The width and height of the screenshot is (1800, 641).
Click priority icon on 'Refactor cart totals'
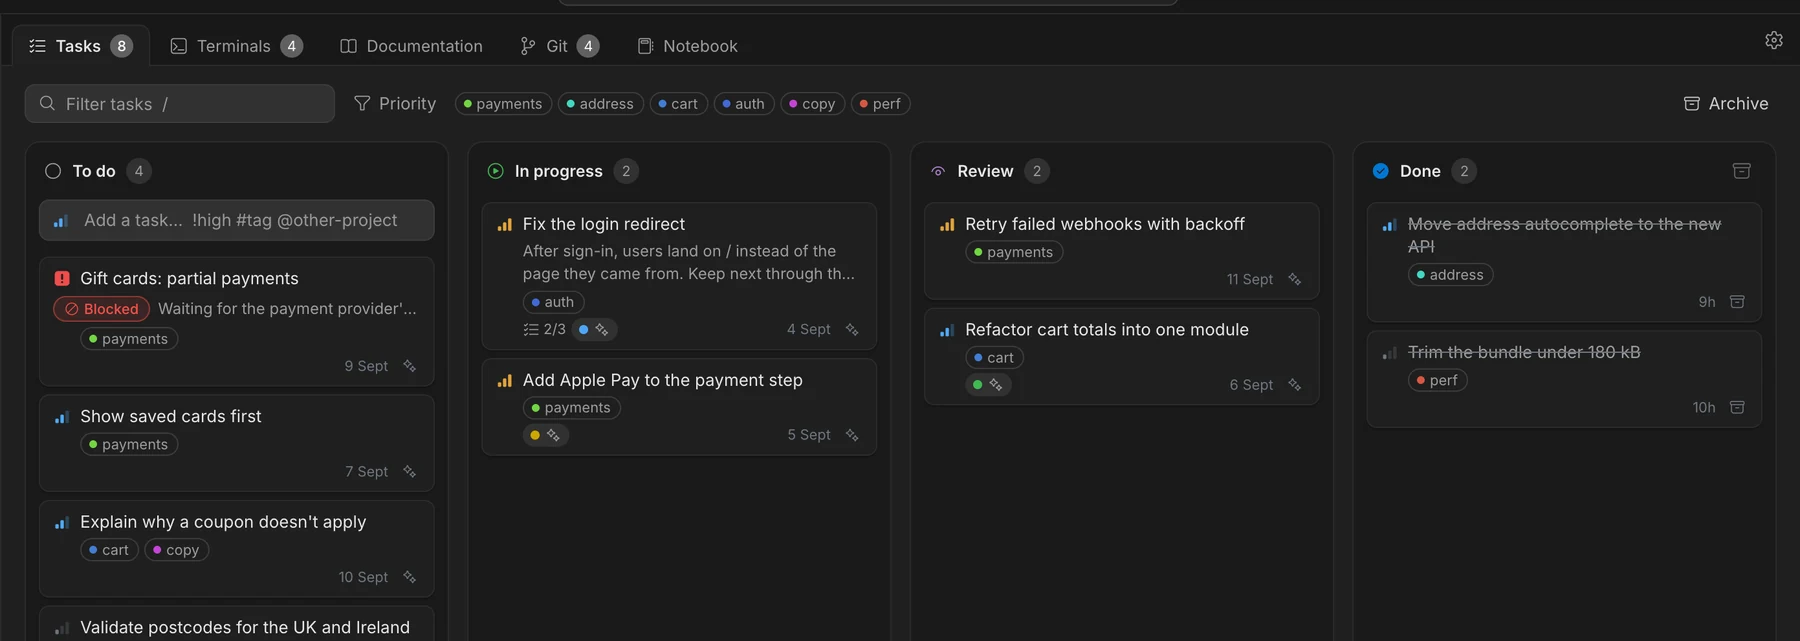click(x=947, y=330)
